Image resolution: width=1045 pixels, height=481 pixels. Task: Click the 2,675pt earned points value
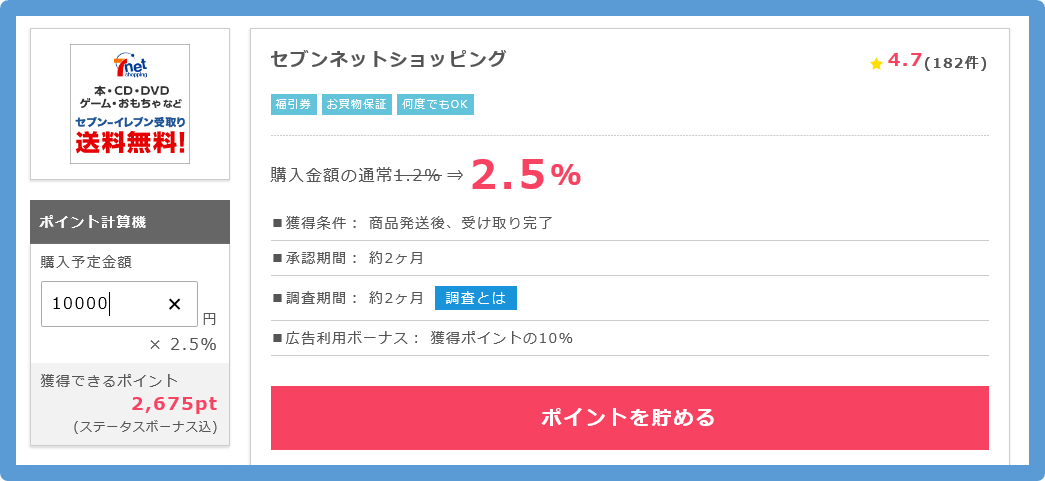pyautogui.click(x=175, y=404)
